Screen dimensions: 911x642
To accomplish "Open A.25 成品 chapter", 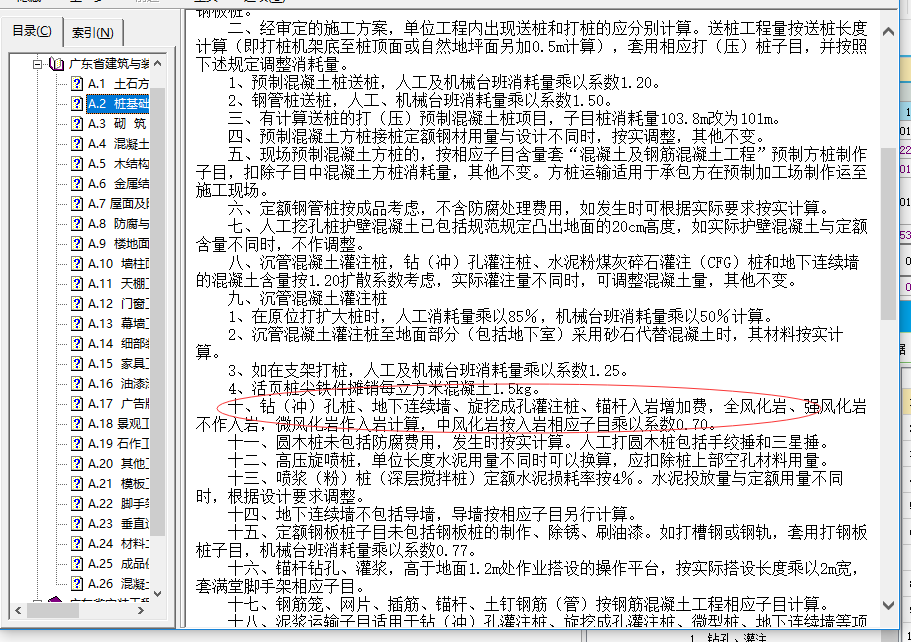I will (118, 564).
